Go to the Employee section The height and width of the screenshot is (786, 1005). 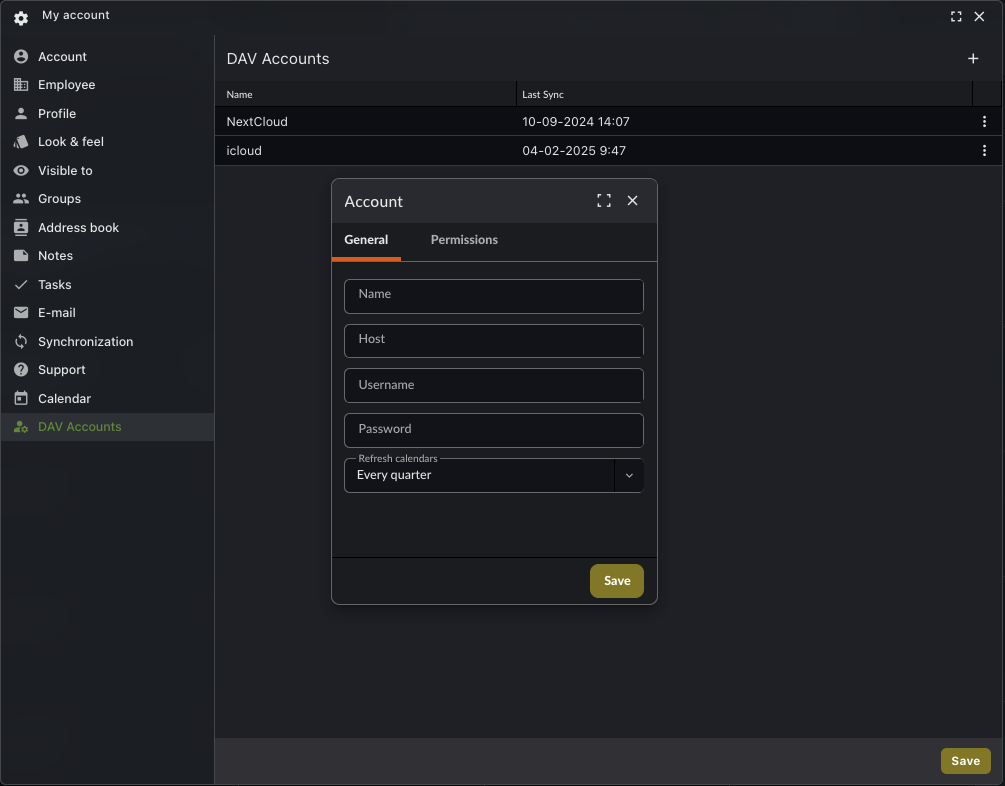pos(107,85)
